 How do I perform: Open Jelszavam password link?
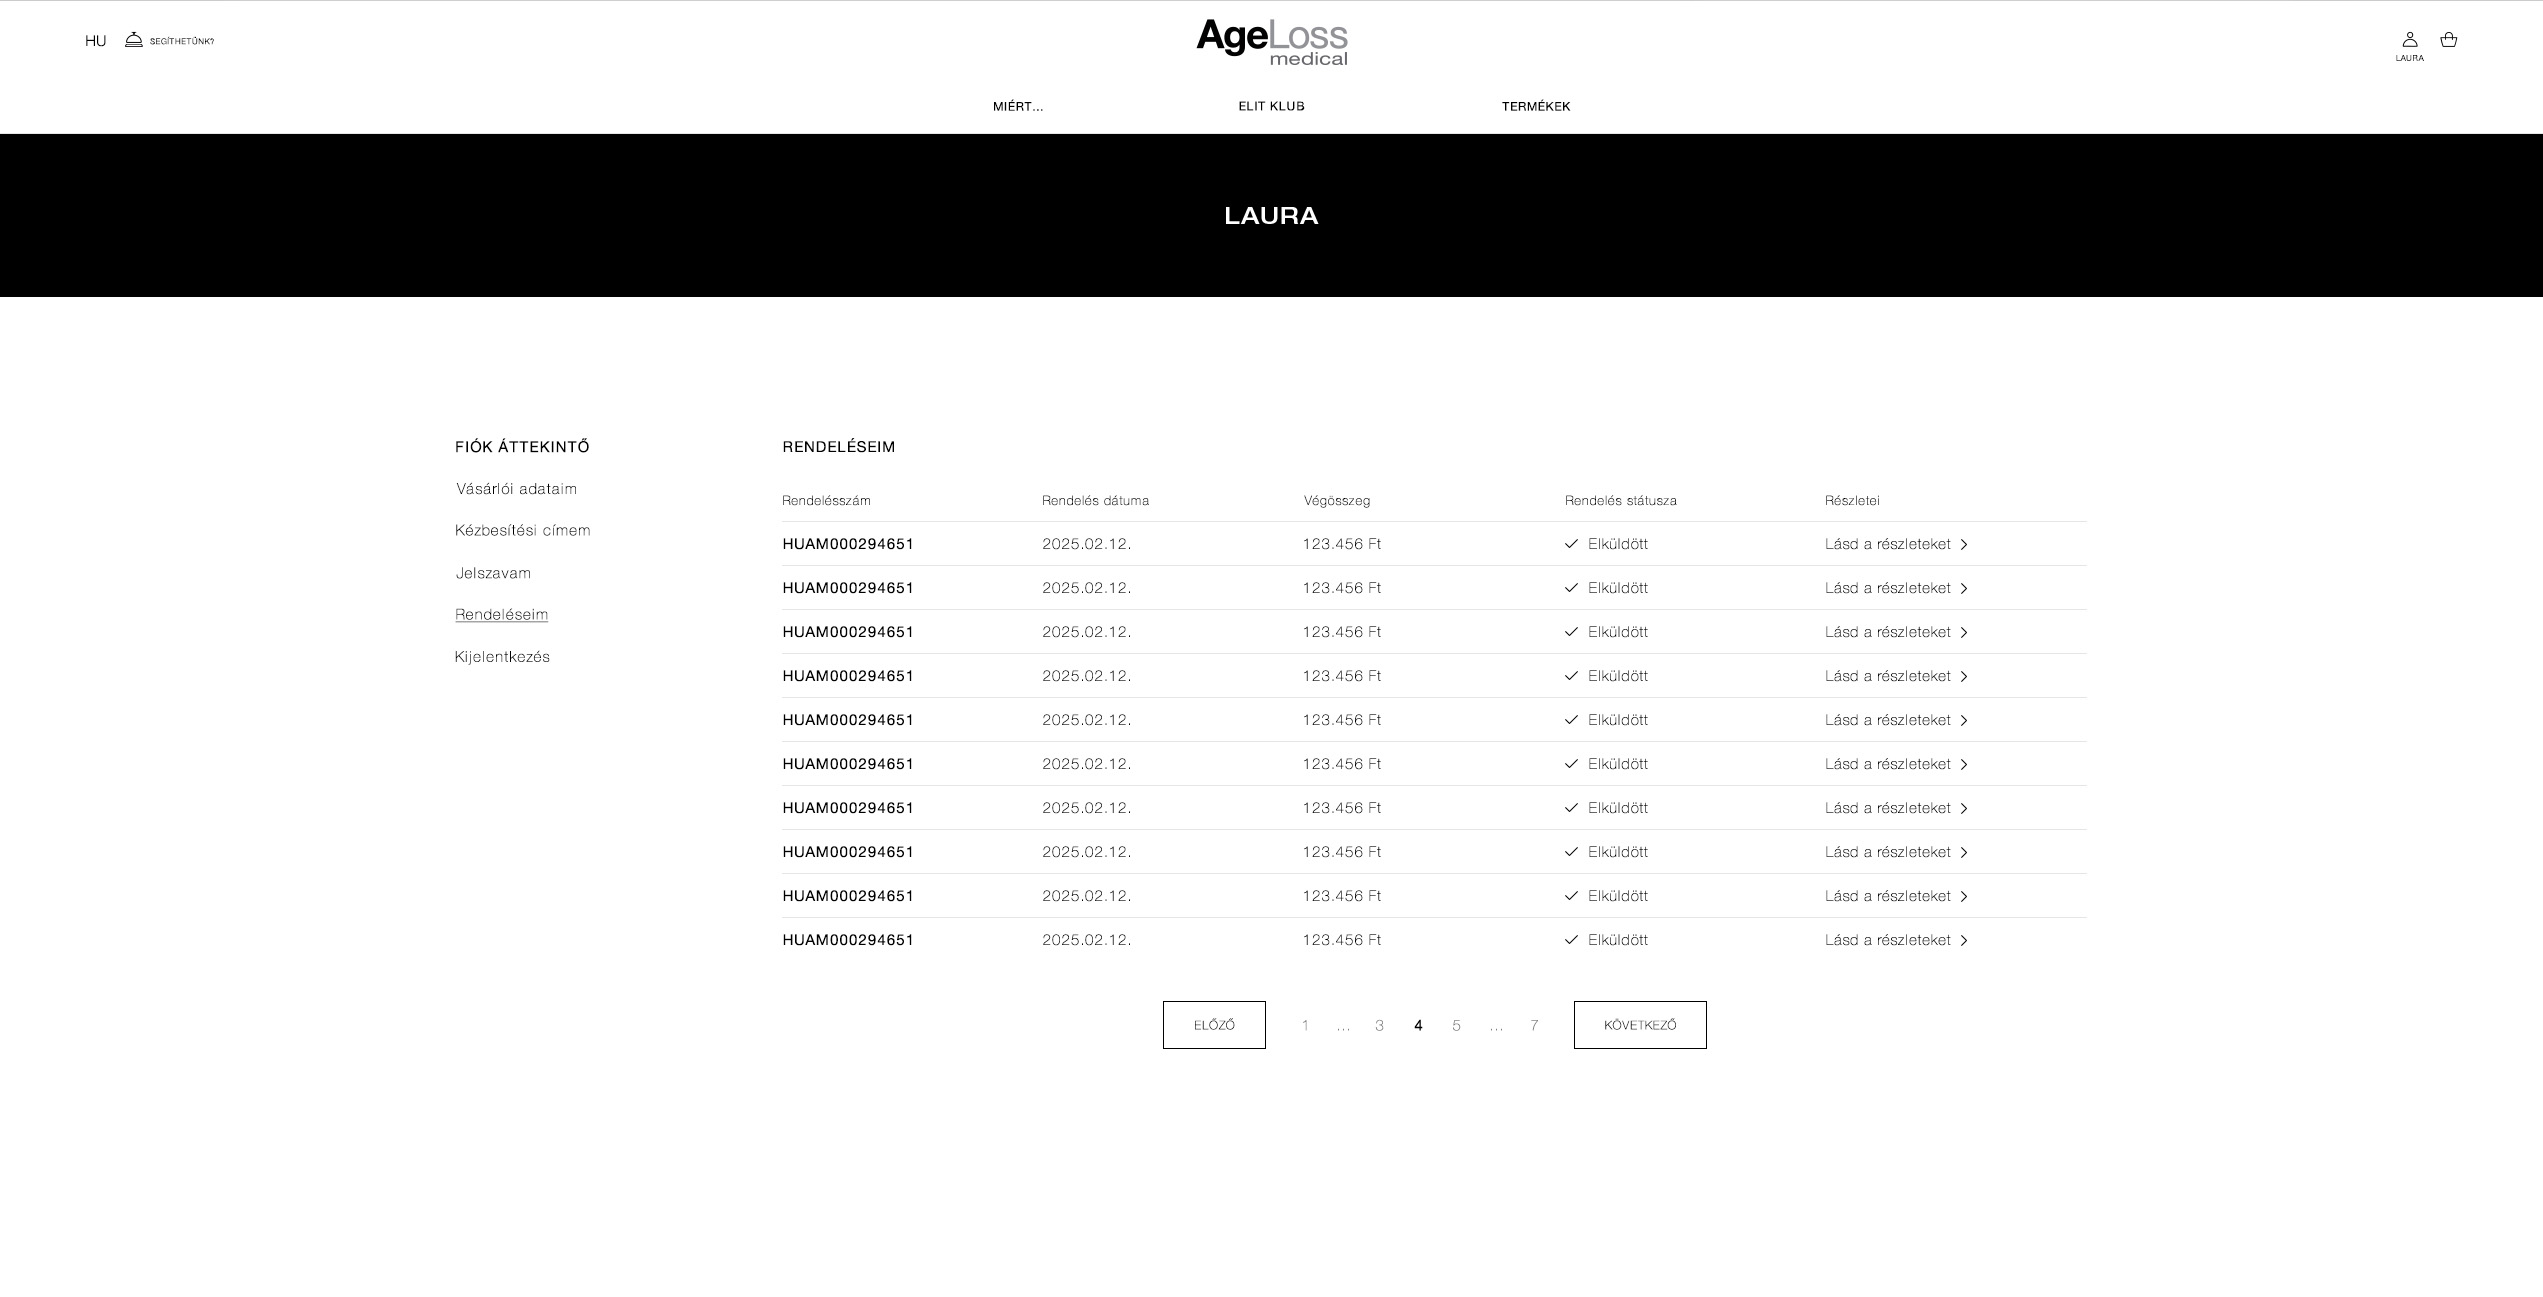(493, 573)
